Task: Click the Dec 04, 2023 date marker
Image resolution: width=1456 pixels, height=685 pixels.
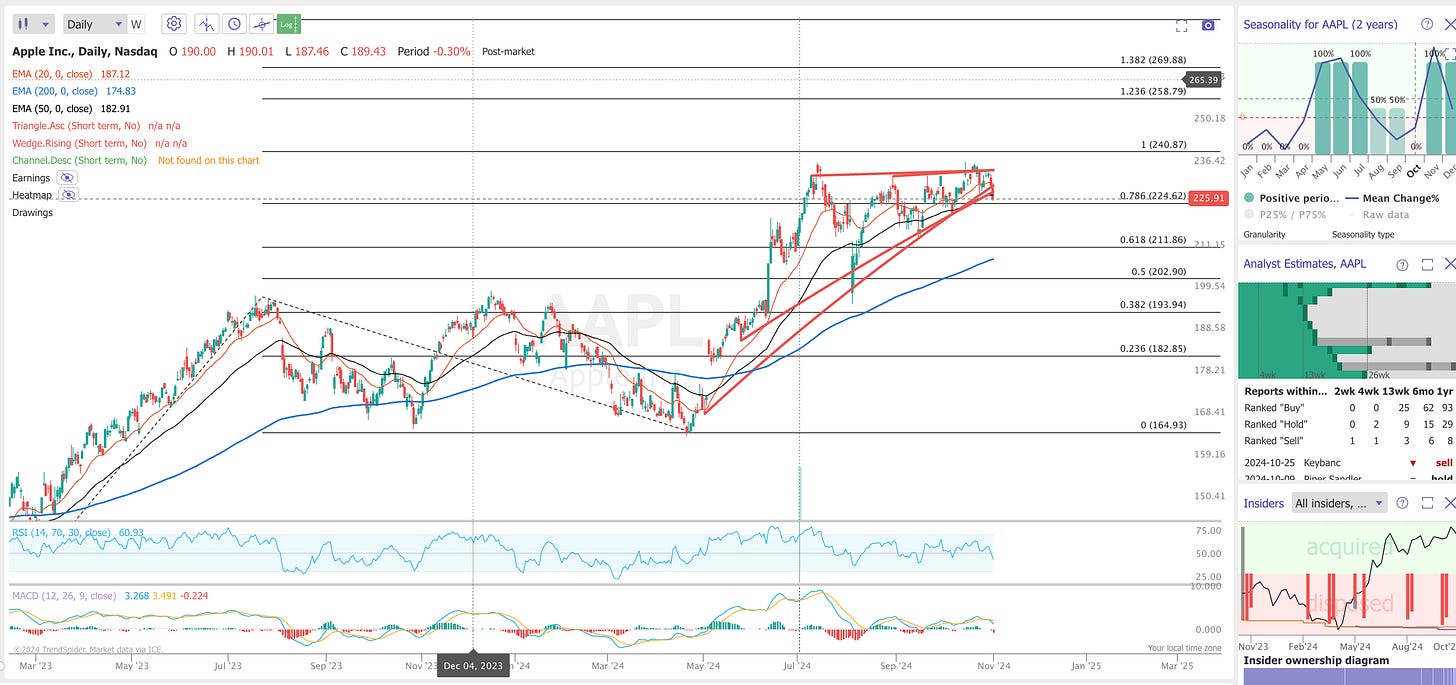Action: 473,666
